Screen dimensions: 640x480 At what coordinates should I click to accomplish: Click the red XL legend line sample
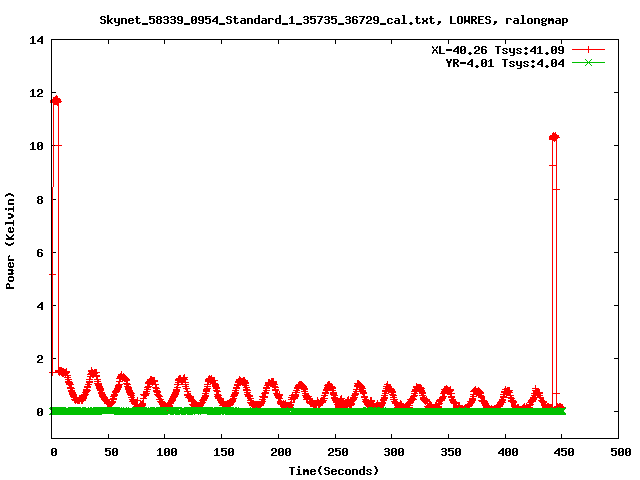point(588,50)
